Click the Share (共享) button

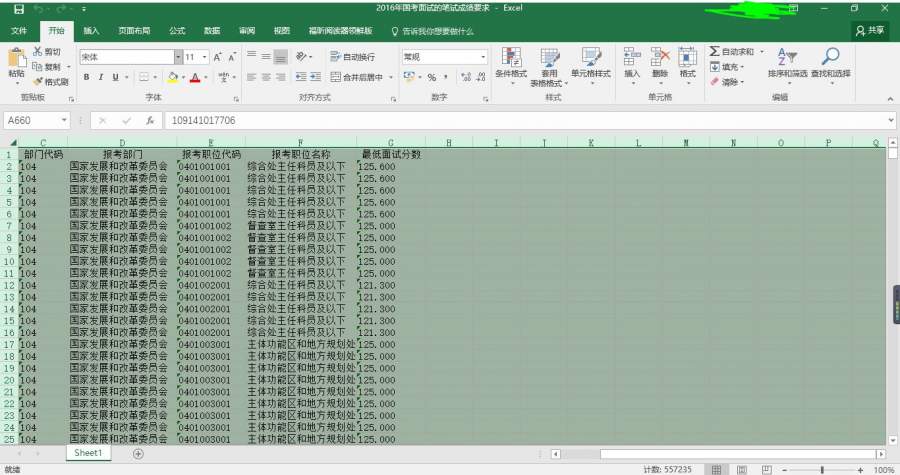click(870, 30)
